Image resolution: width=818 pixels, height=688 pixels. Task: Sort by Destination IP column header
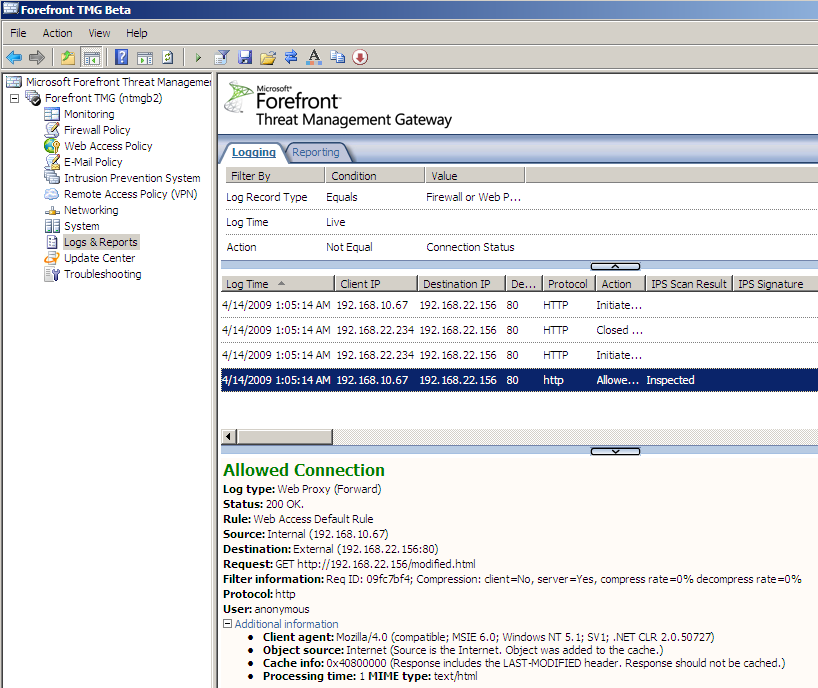[461, 284]
